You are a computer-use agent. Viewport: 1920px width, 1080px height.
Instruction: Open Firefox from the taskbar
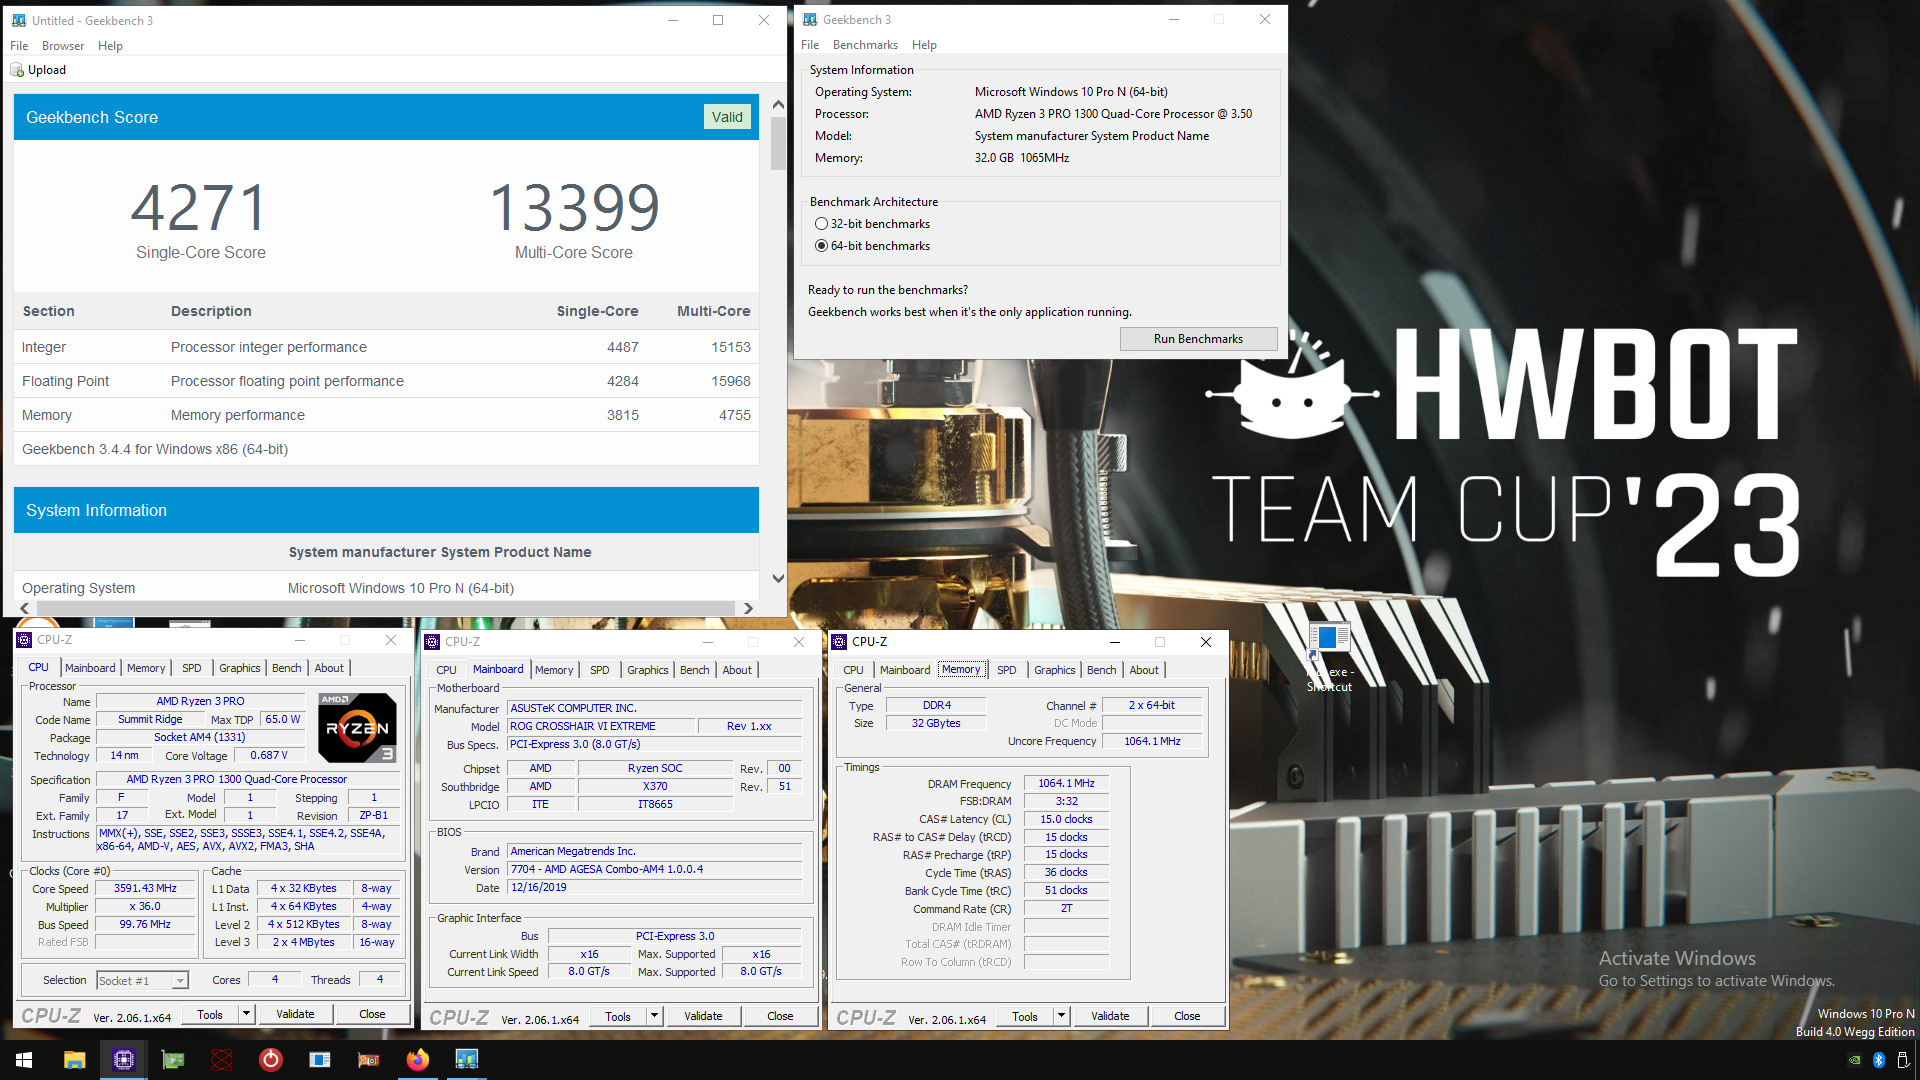pyautogui.click(x=418, y=1060)
